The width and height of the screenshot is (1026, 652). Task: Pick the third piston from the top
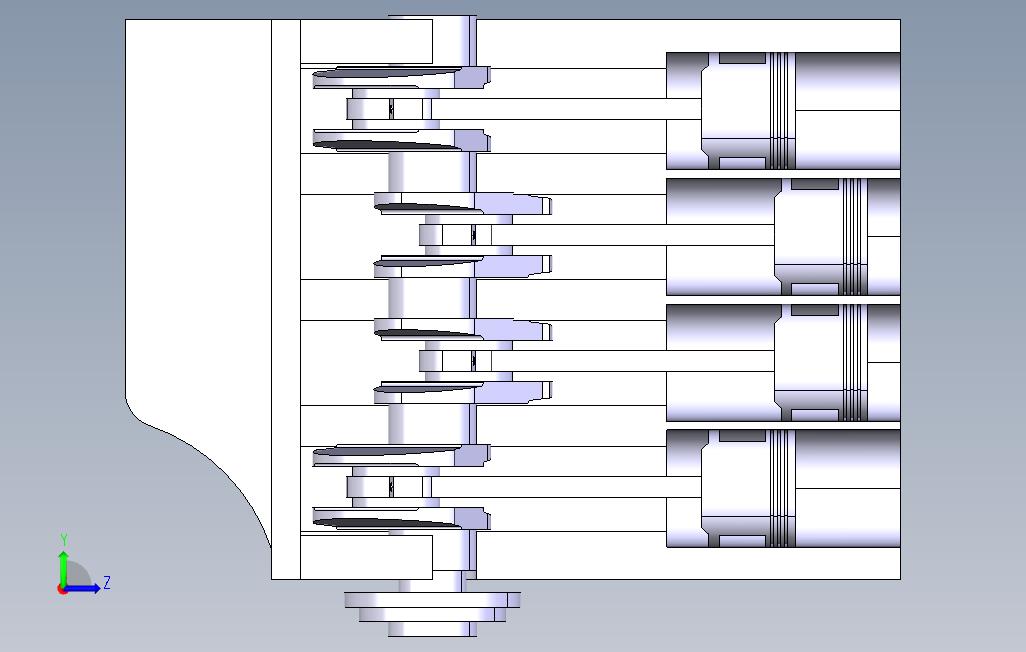(821, 362)
